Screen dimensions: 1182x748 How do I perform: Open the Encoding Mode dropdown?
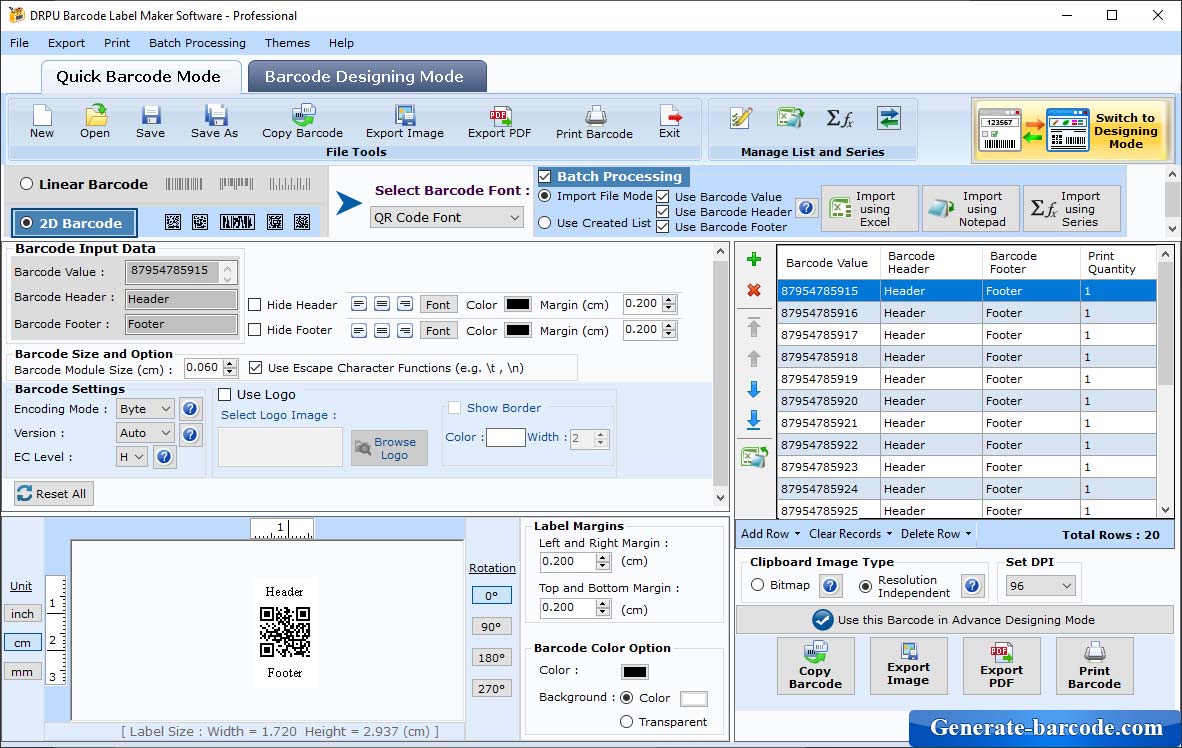click(x=145, y=409)
